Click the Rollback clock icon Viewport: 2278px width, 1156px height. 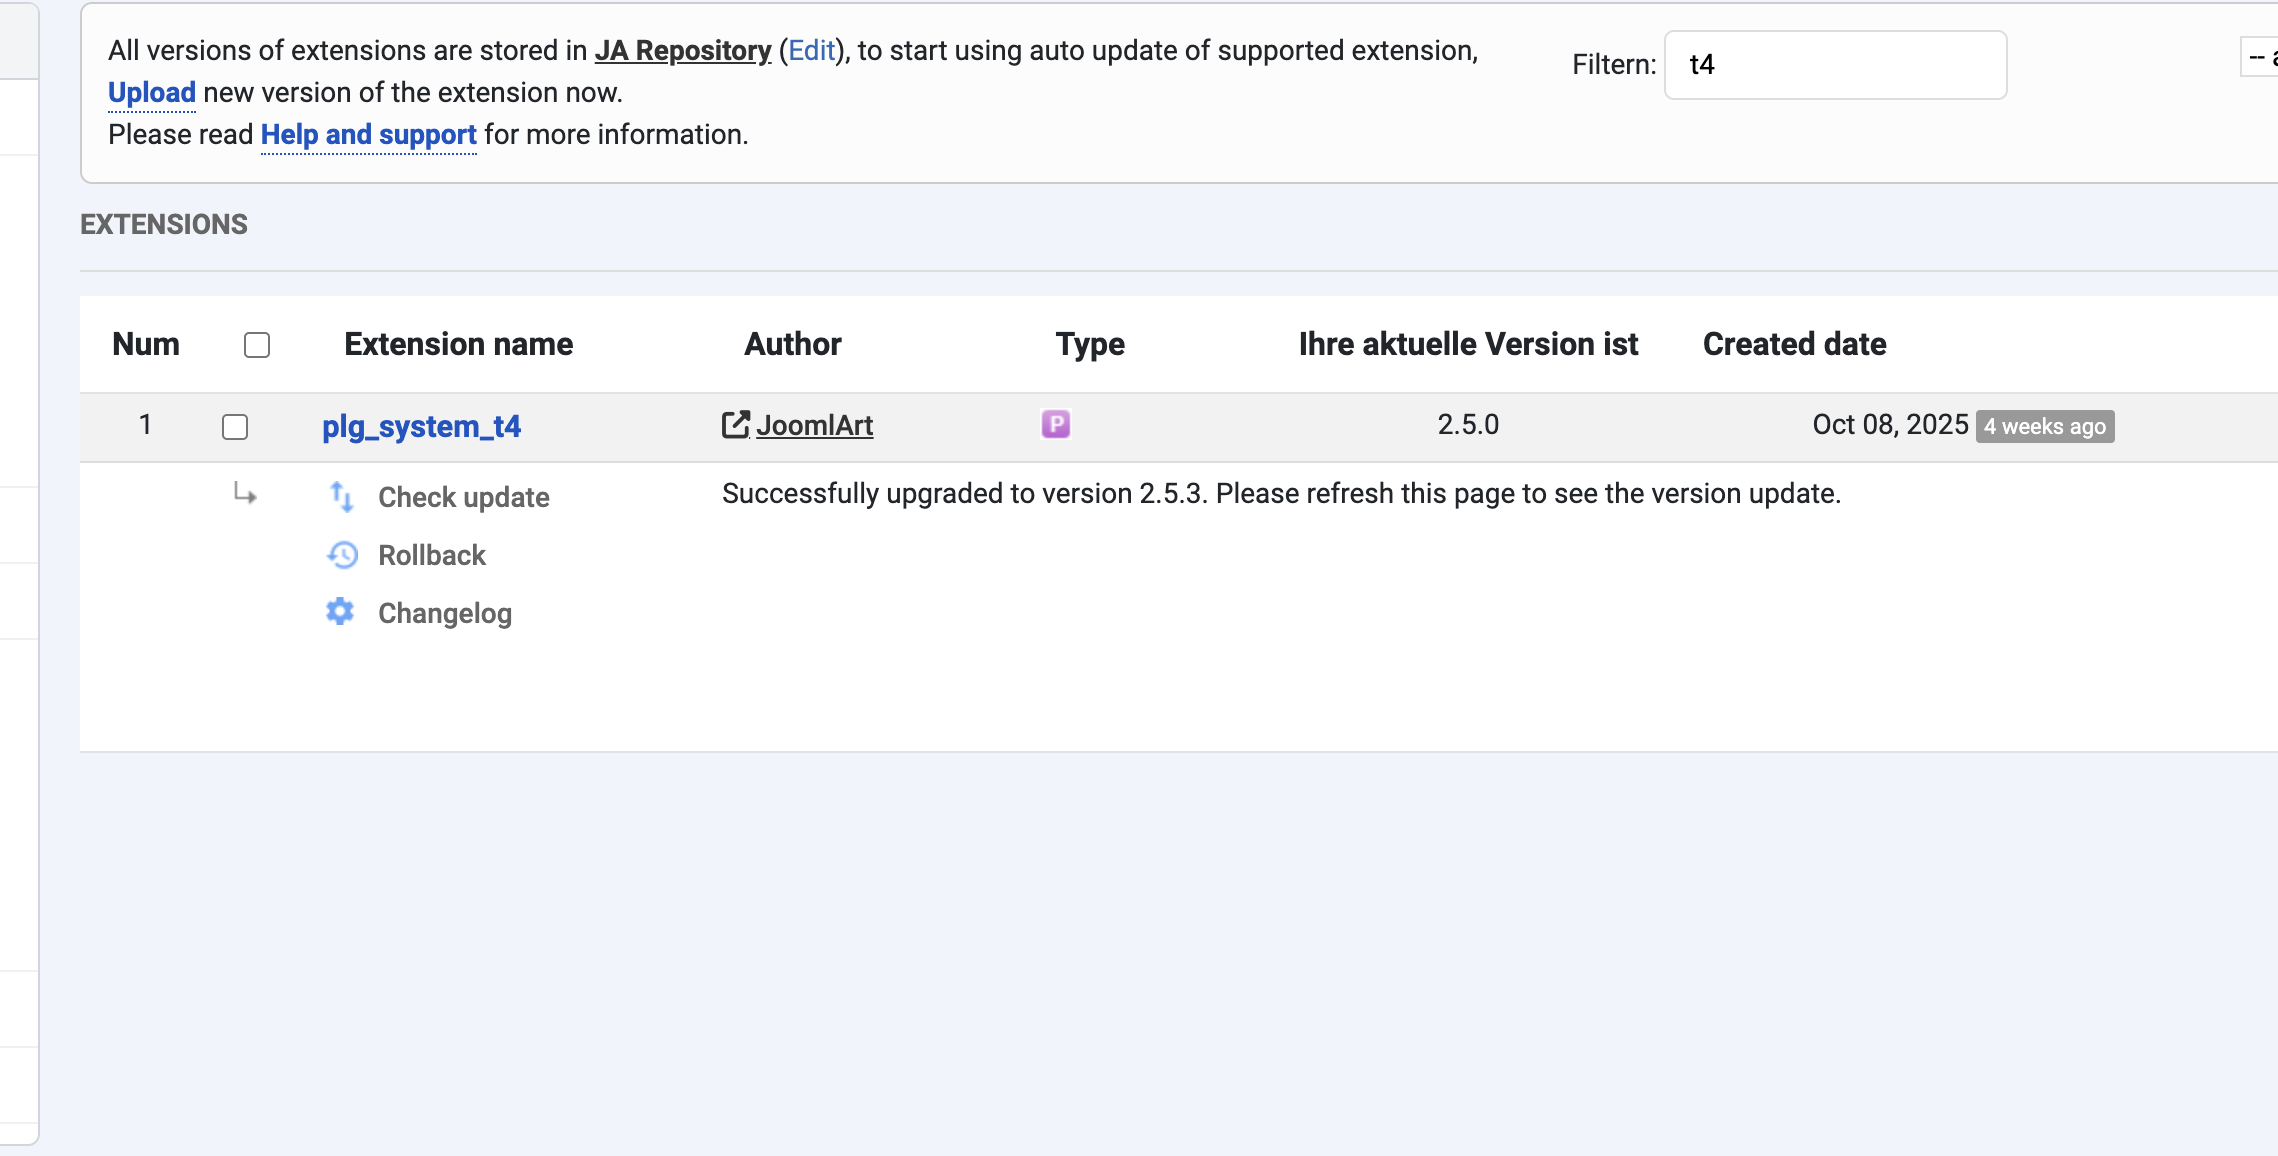[x=342, y=555]
